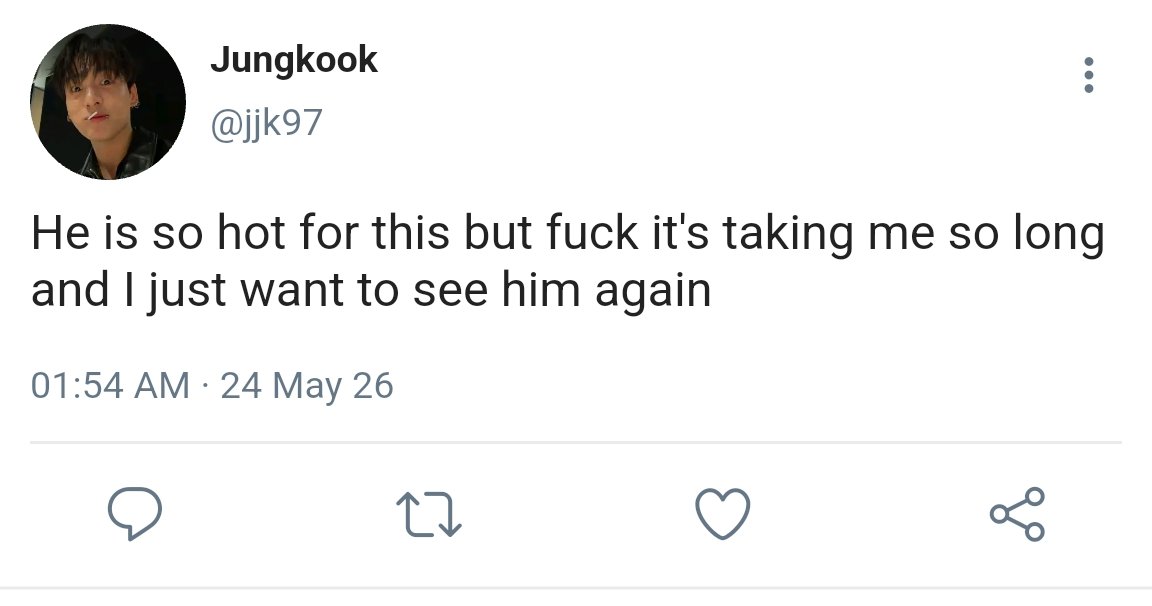This screenshot has width=1152, height=606.
Task: Tap the comment bubble below the timestamp
Action: click(x=134, y=513)
